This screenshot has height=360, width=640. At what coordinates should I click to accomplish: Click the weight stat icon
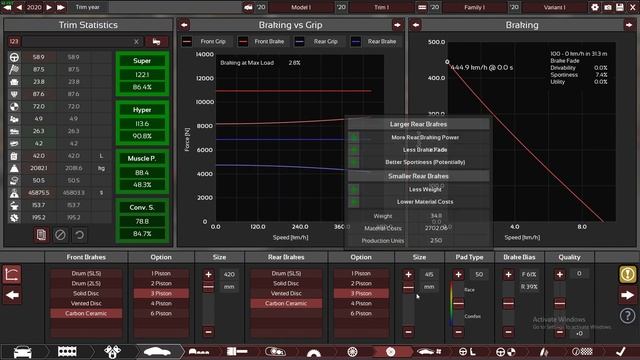pyautogui.click(x=14, y=168)
